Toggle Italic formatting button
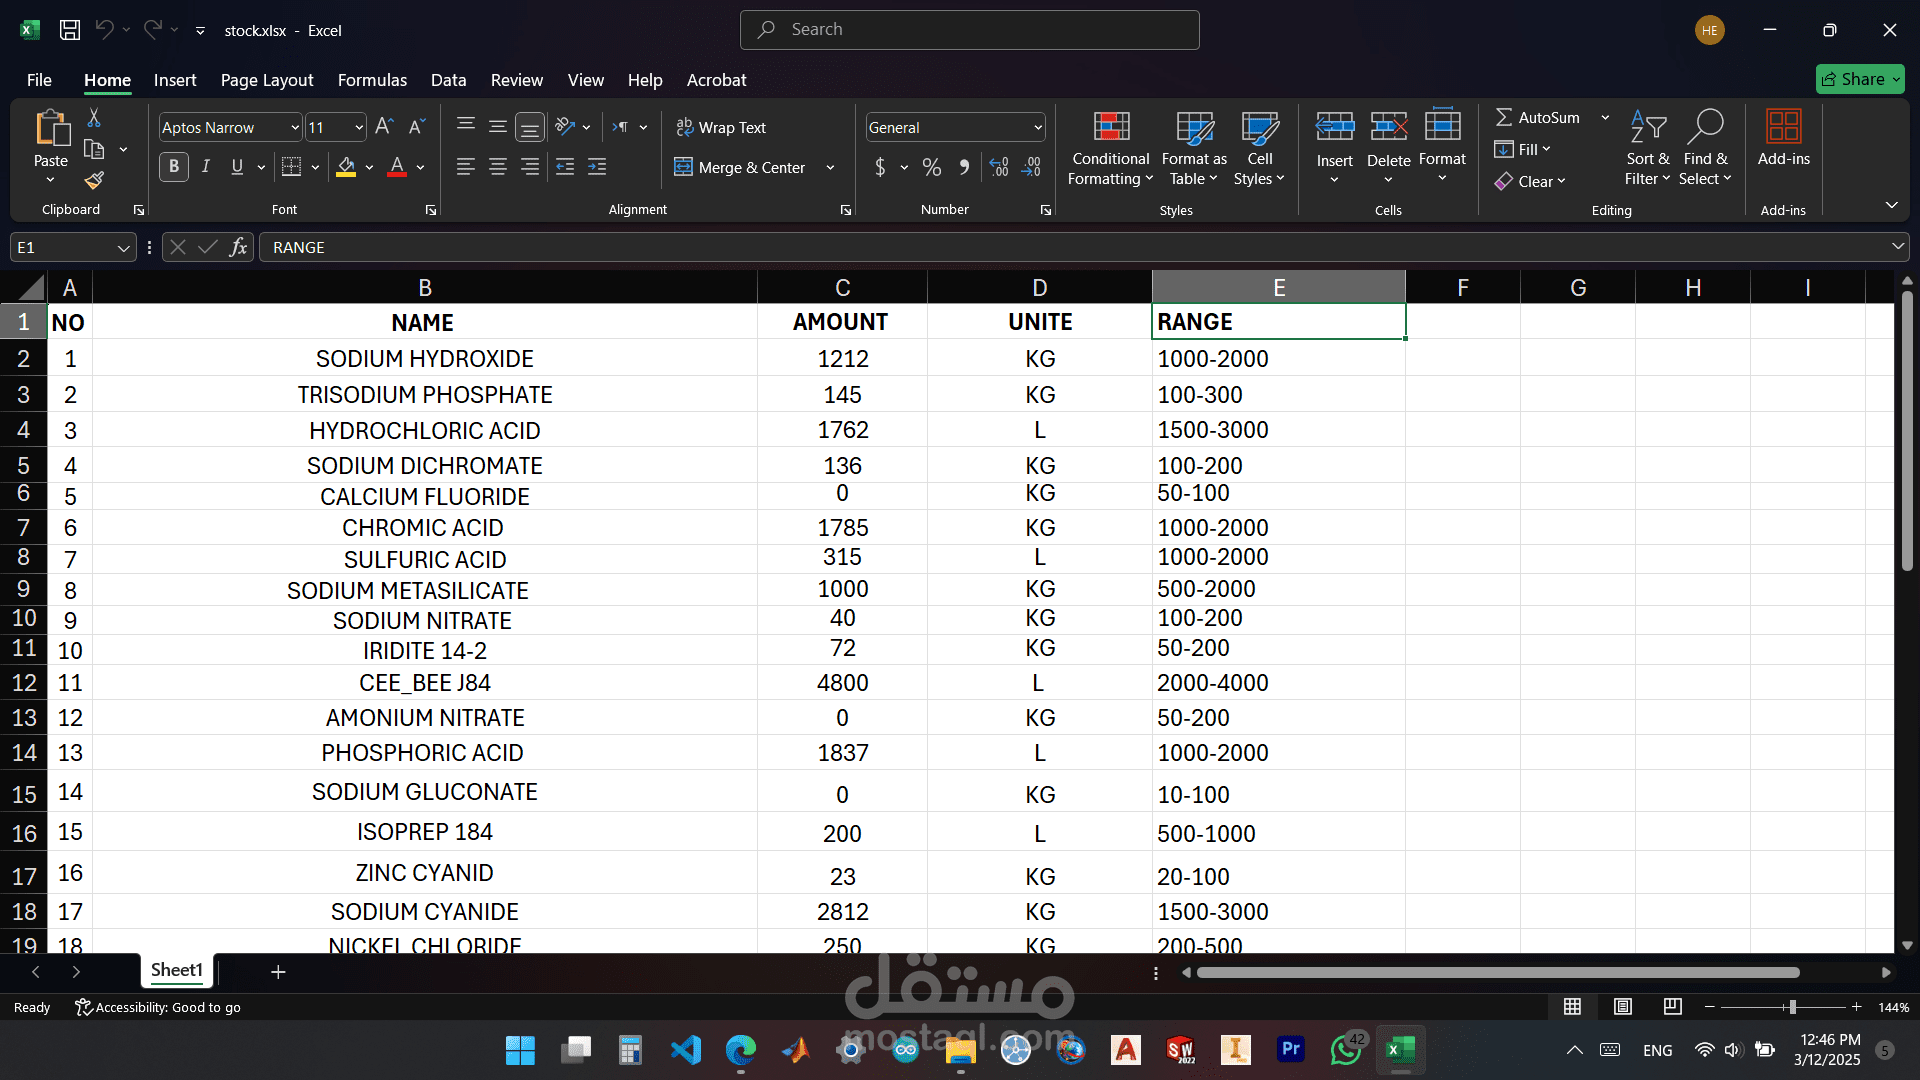1920x1080 pixels. [206, 167]
